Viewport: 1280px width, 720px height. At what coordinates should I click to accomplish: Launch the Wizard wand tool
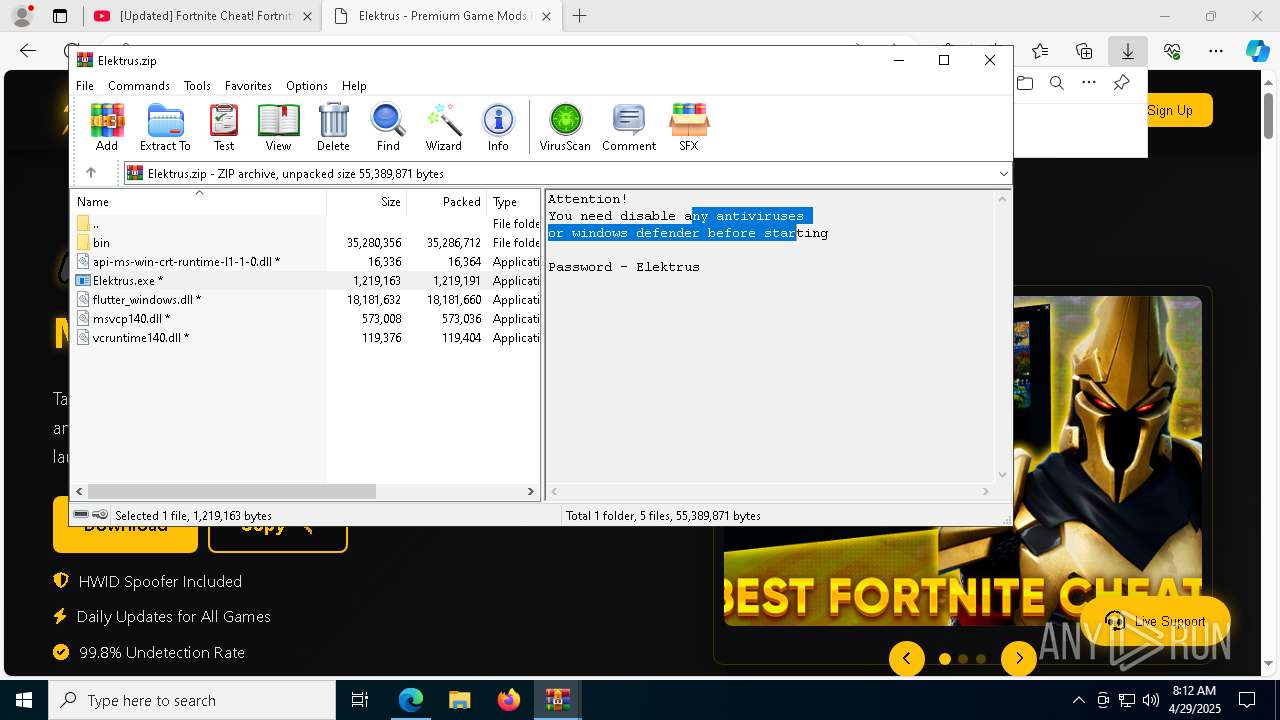tap(443, 127)
